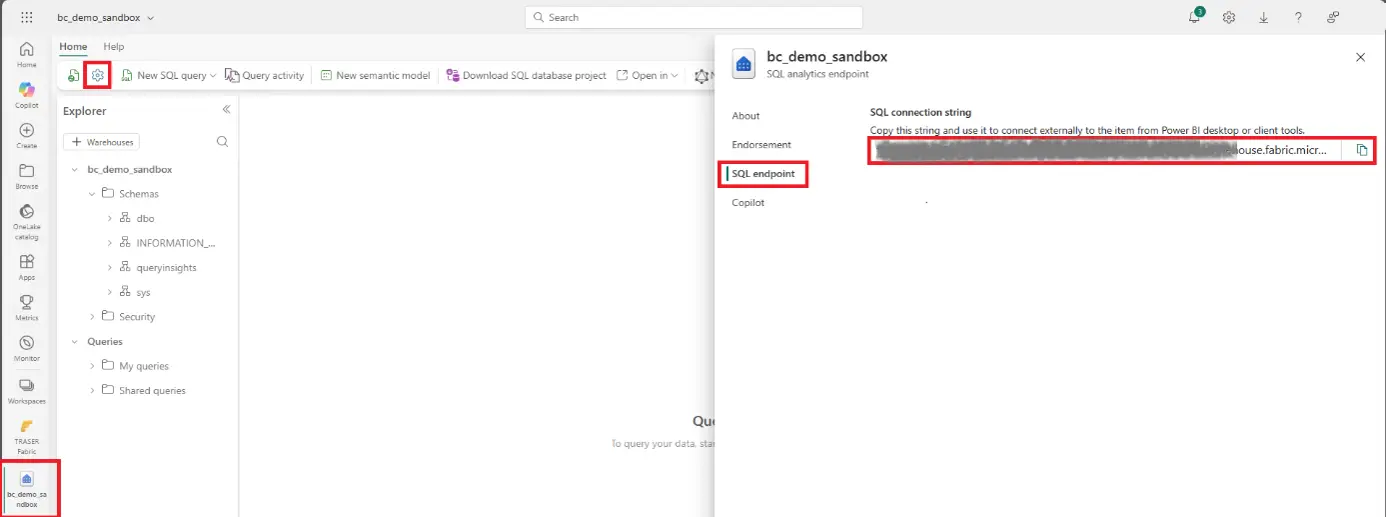The height and width of the screenshot is (517, 1386).
Task: Click the warehouse icon beside bc_demo_sandbox title
Action: click(x=744, y=64)
